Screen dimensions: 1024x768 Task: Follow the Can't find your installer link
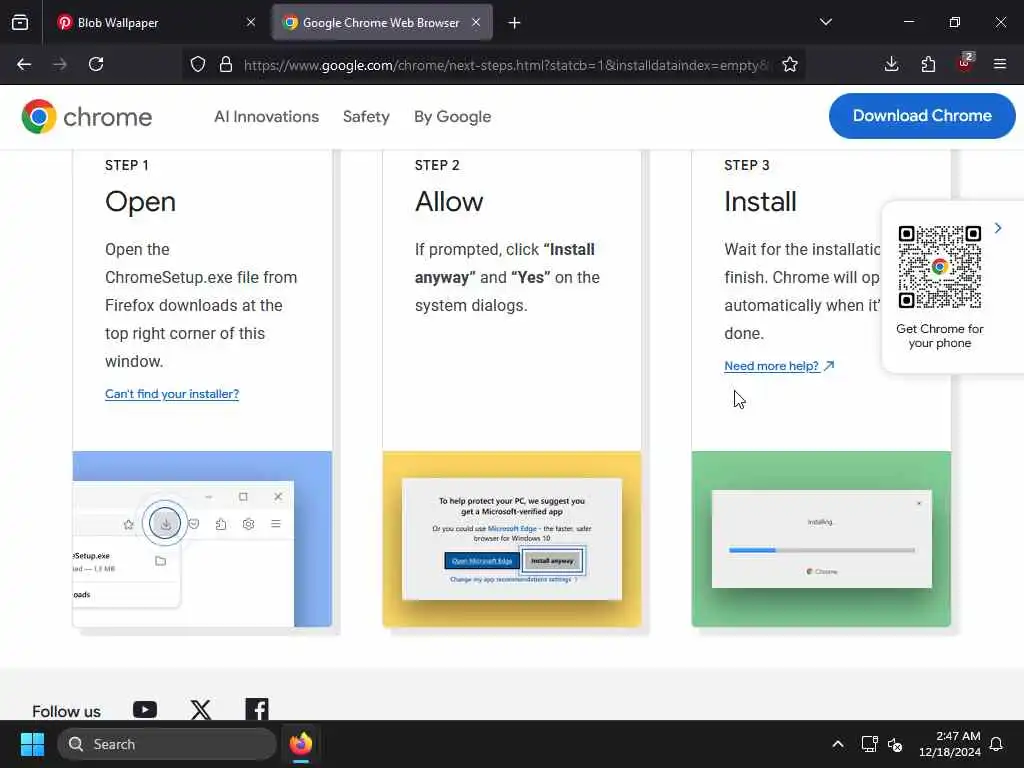coord(172,394)
